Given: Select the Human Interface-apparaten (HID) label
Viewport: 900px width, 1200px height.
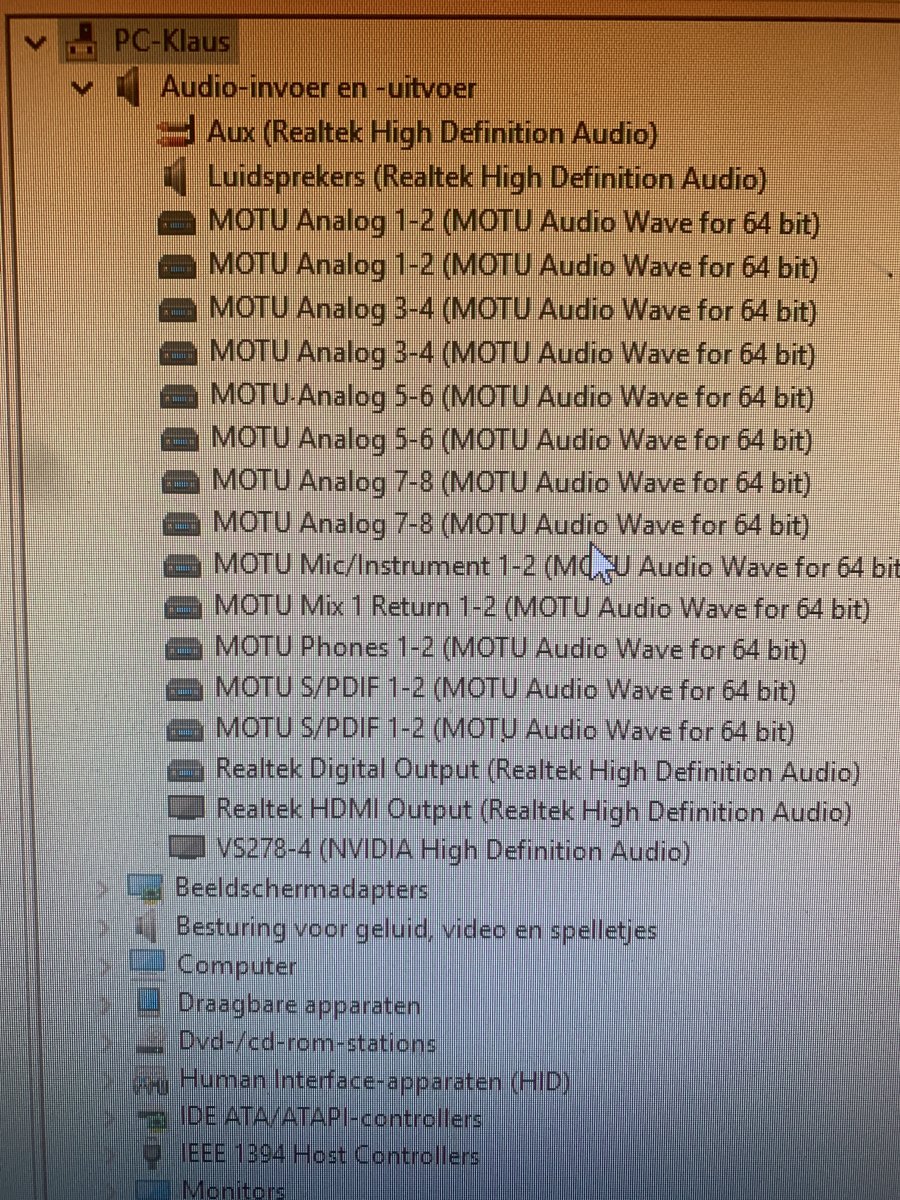Looking at the screenshot, I should (x=375, y=1081).
